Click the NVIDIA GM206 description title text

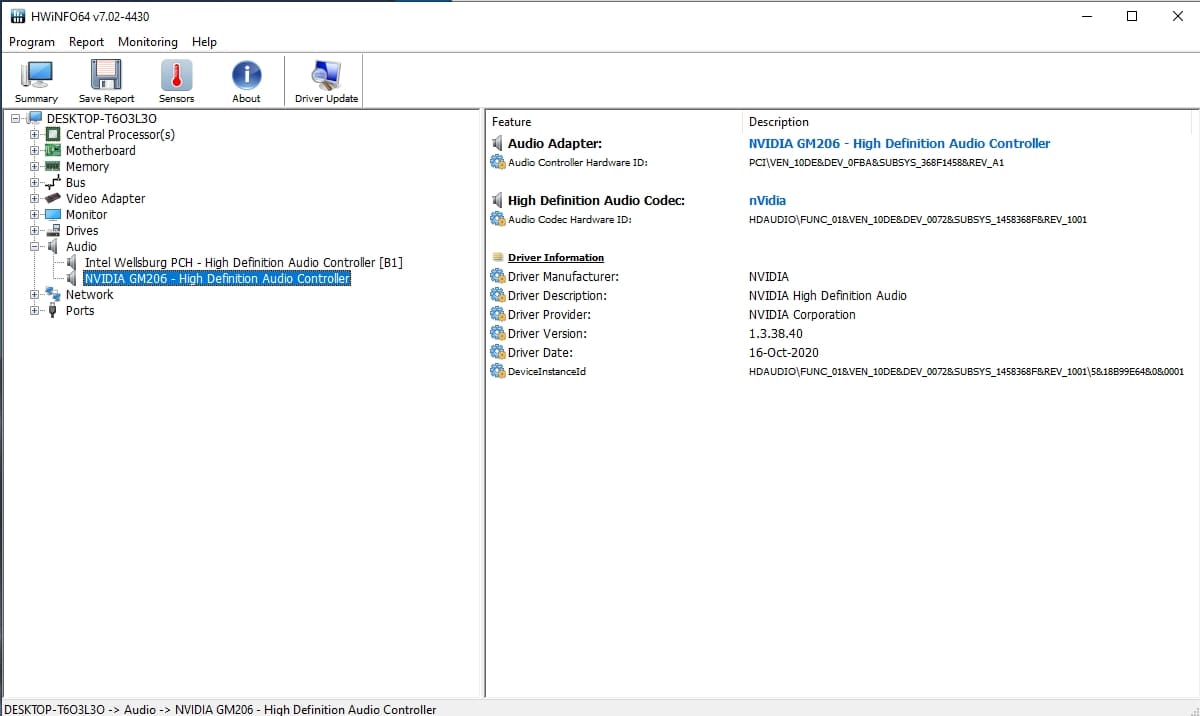(x=899, y=143)
